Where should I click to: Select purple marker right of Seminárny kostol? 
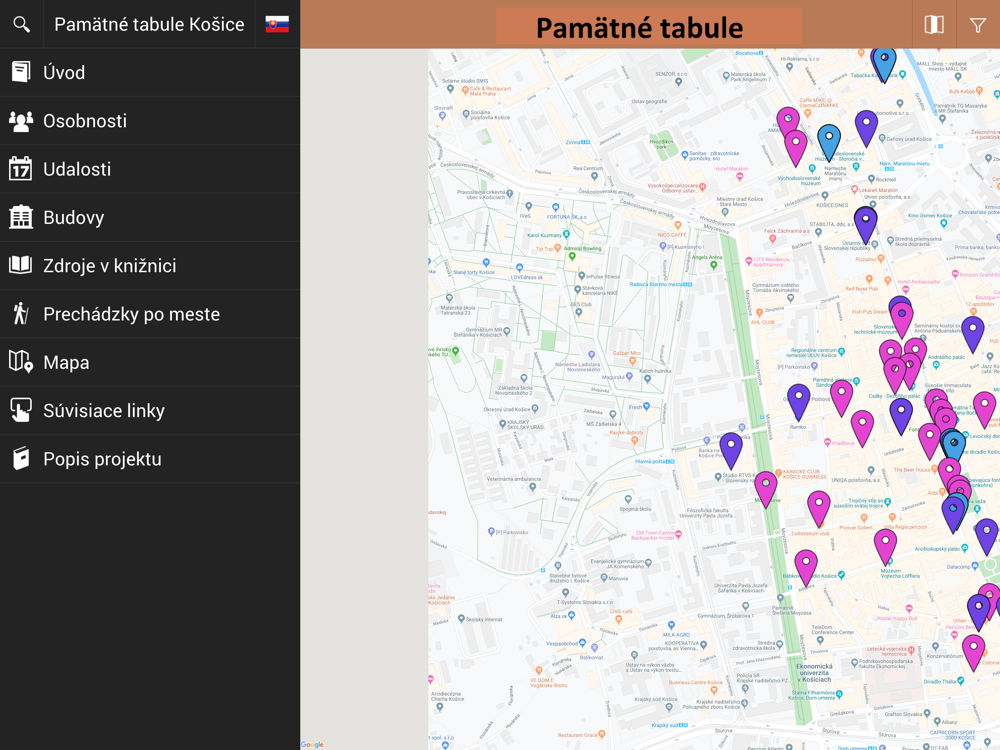point(973,334)
